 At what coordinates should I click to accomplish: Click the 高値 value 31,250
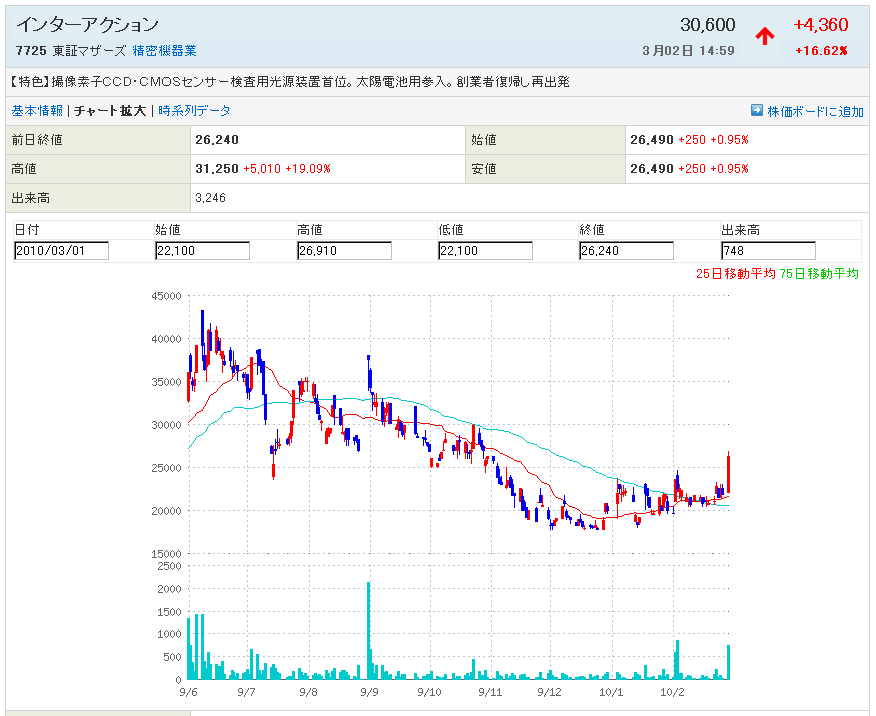click(x=217, y=169)
